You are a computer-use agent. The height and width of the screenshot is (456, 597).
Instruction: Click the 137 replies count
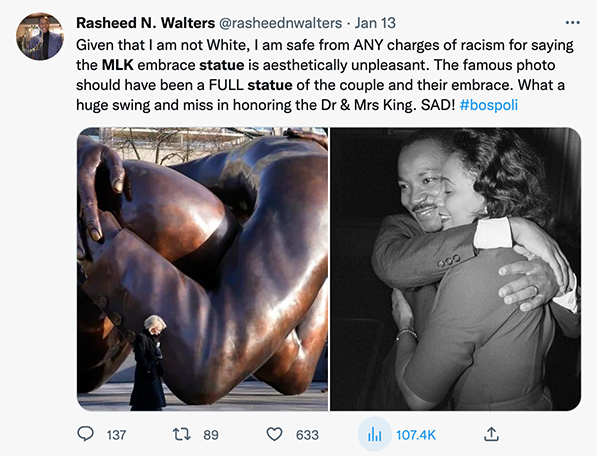(x=116, y=435)
